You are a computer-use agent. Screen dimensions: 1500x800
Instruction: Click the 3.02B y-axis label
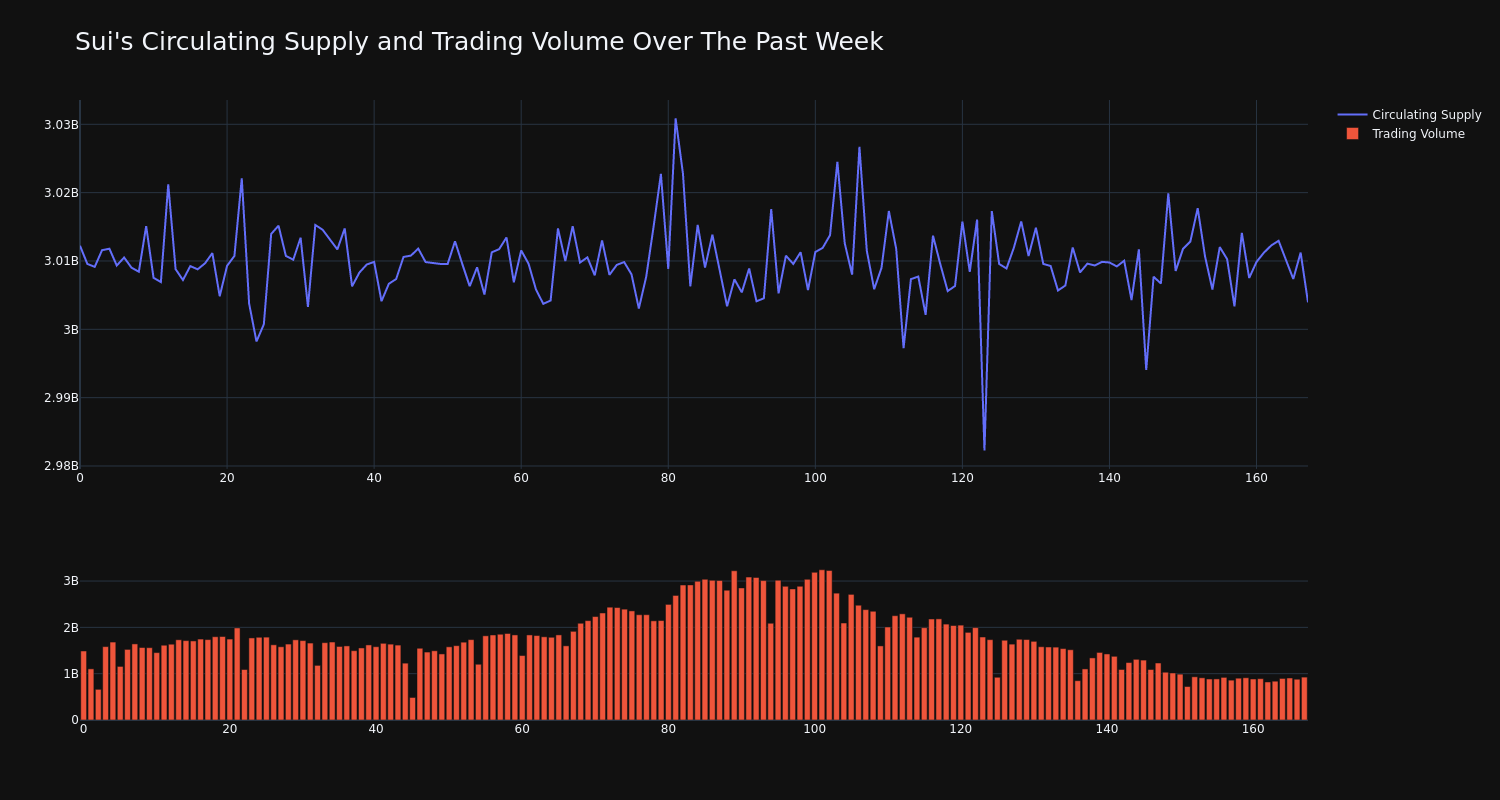coord(61,193)
